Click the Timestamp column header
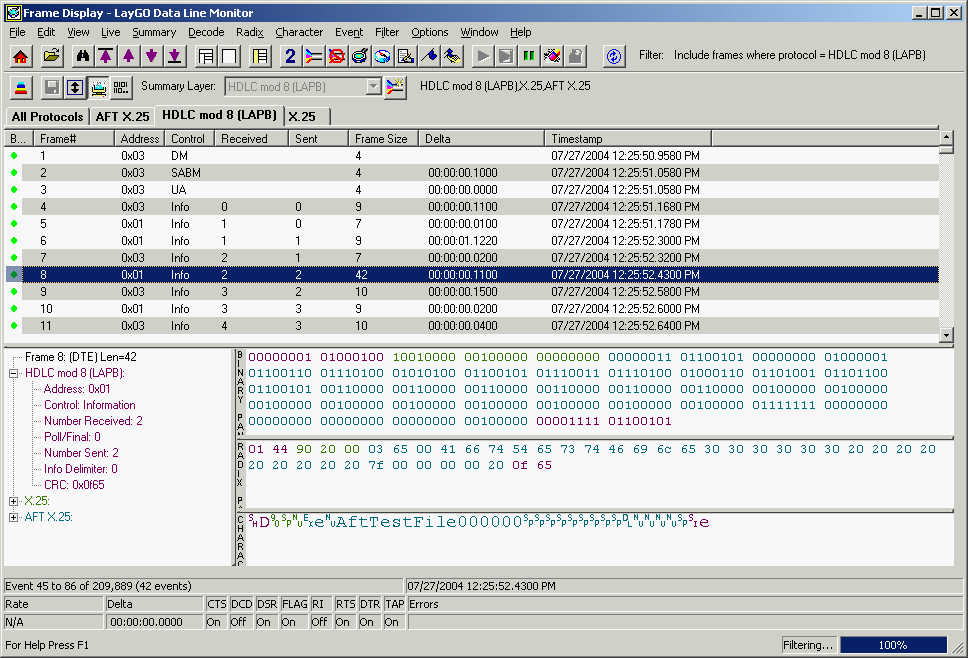This screenshot has width=968, height=658. [628, 139]
